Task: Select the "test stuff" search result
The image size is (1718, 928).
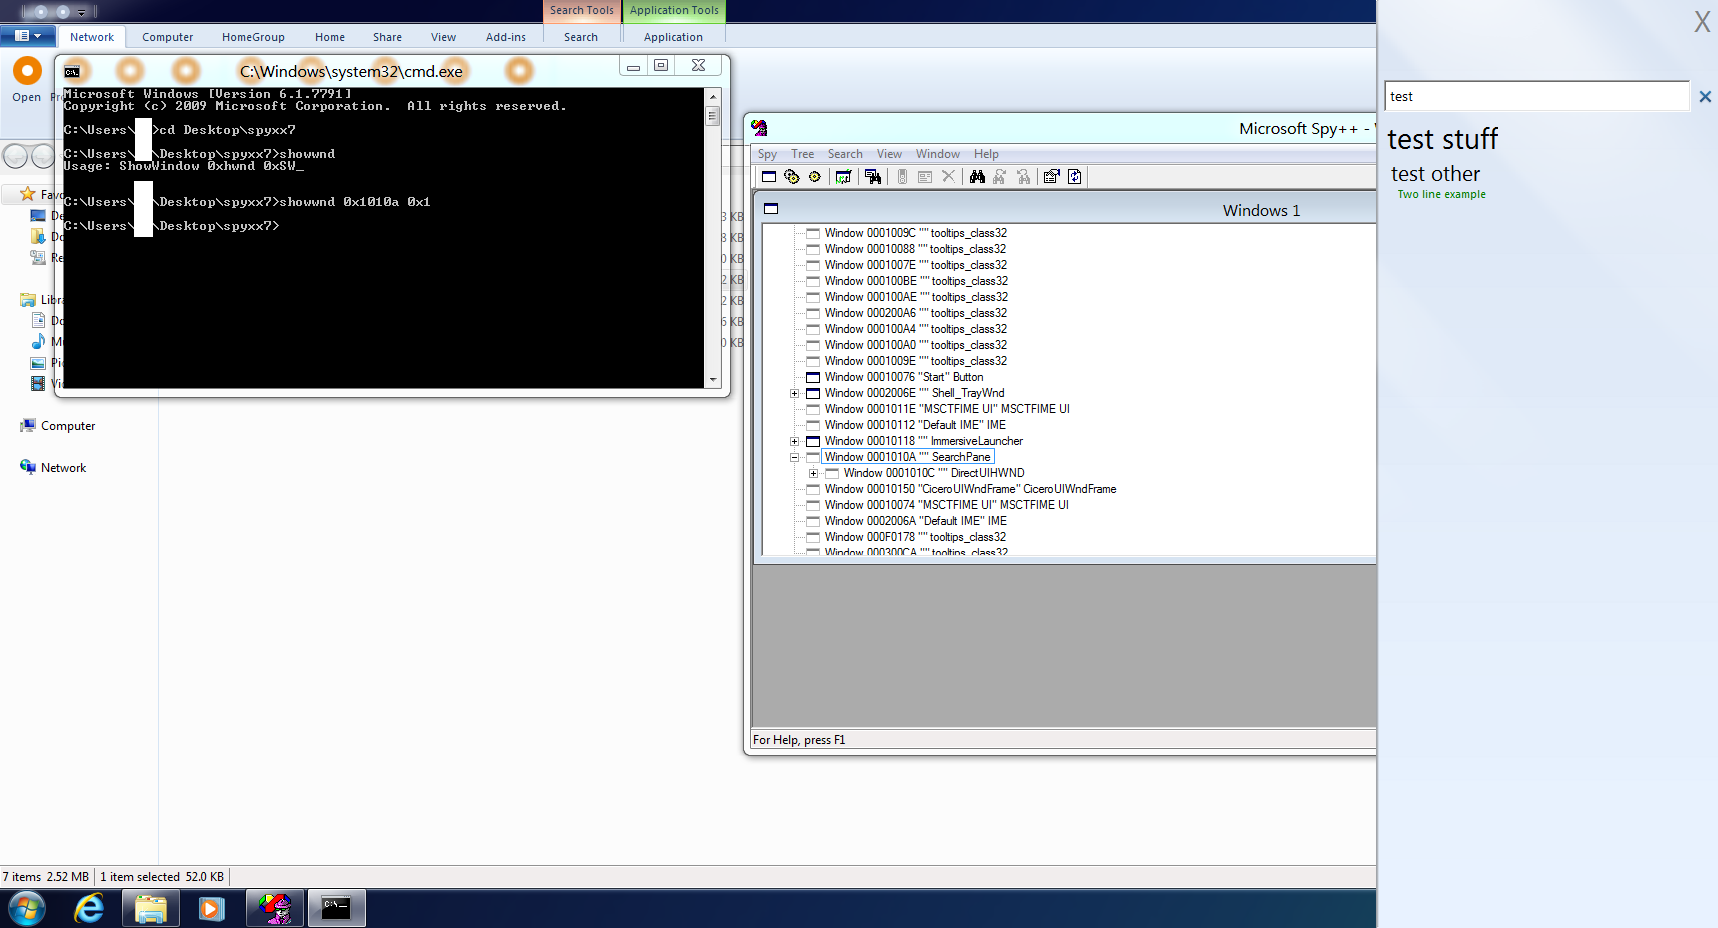Action: [x=1442, y=139]
